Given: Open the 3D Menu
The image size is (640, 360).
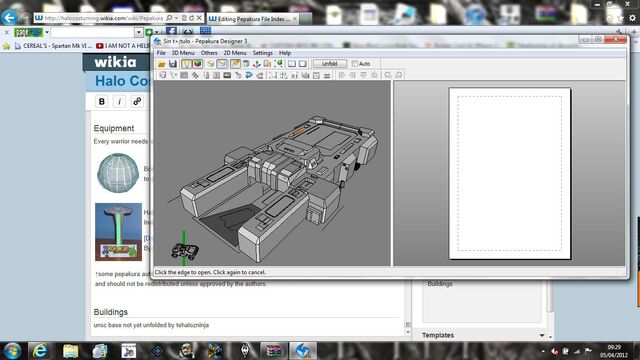Looking at the screenshot, I should (182, 53).
